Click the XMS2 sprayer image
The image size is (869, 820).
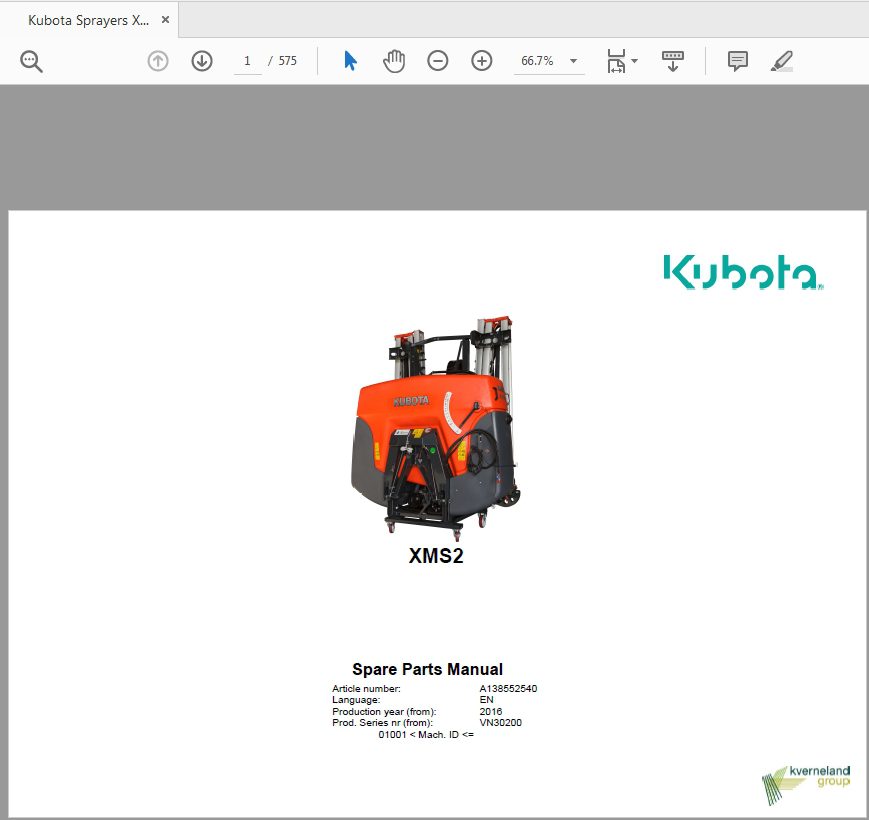click(x=436, y=428)
